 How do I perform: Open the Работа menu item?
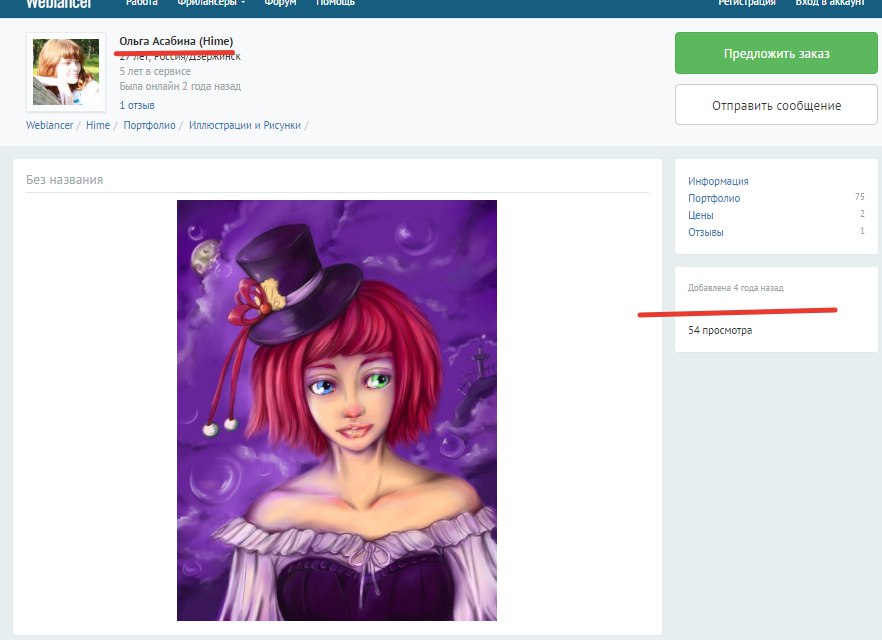tap(141, 3)
